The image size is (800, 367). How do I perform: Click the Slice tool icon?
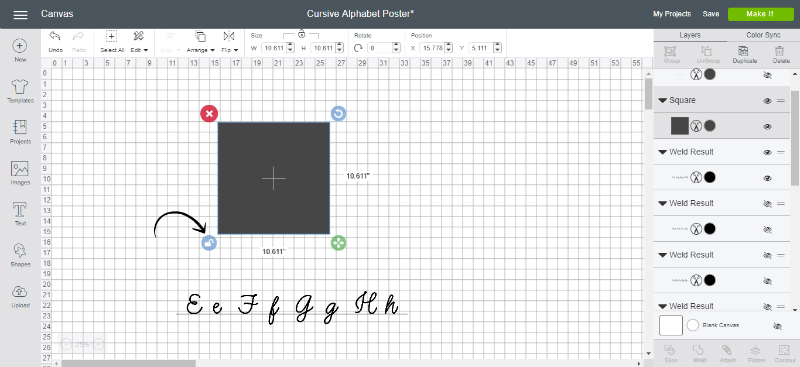pyautogui.click(x=670, y=350)
